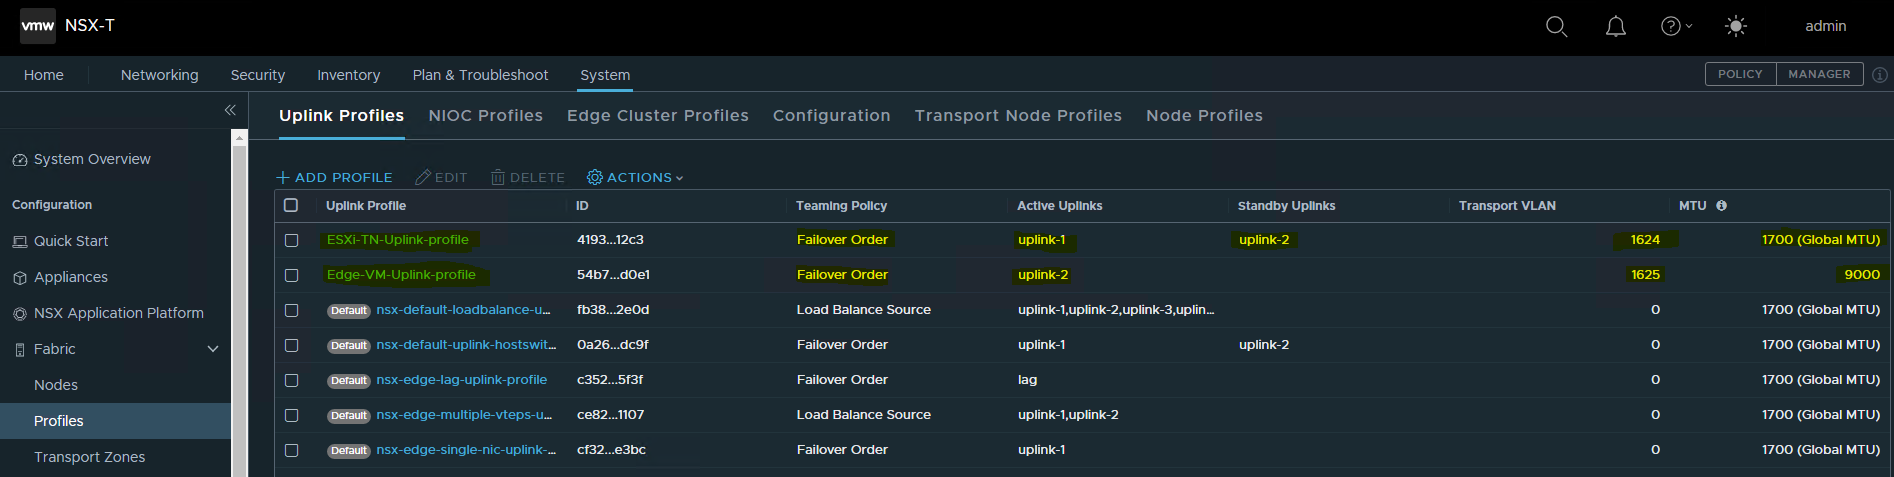Click the transport VLAN value 1624
1894x477 pixels.
click(1645, 240)
